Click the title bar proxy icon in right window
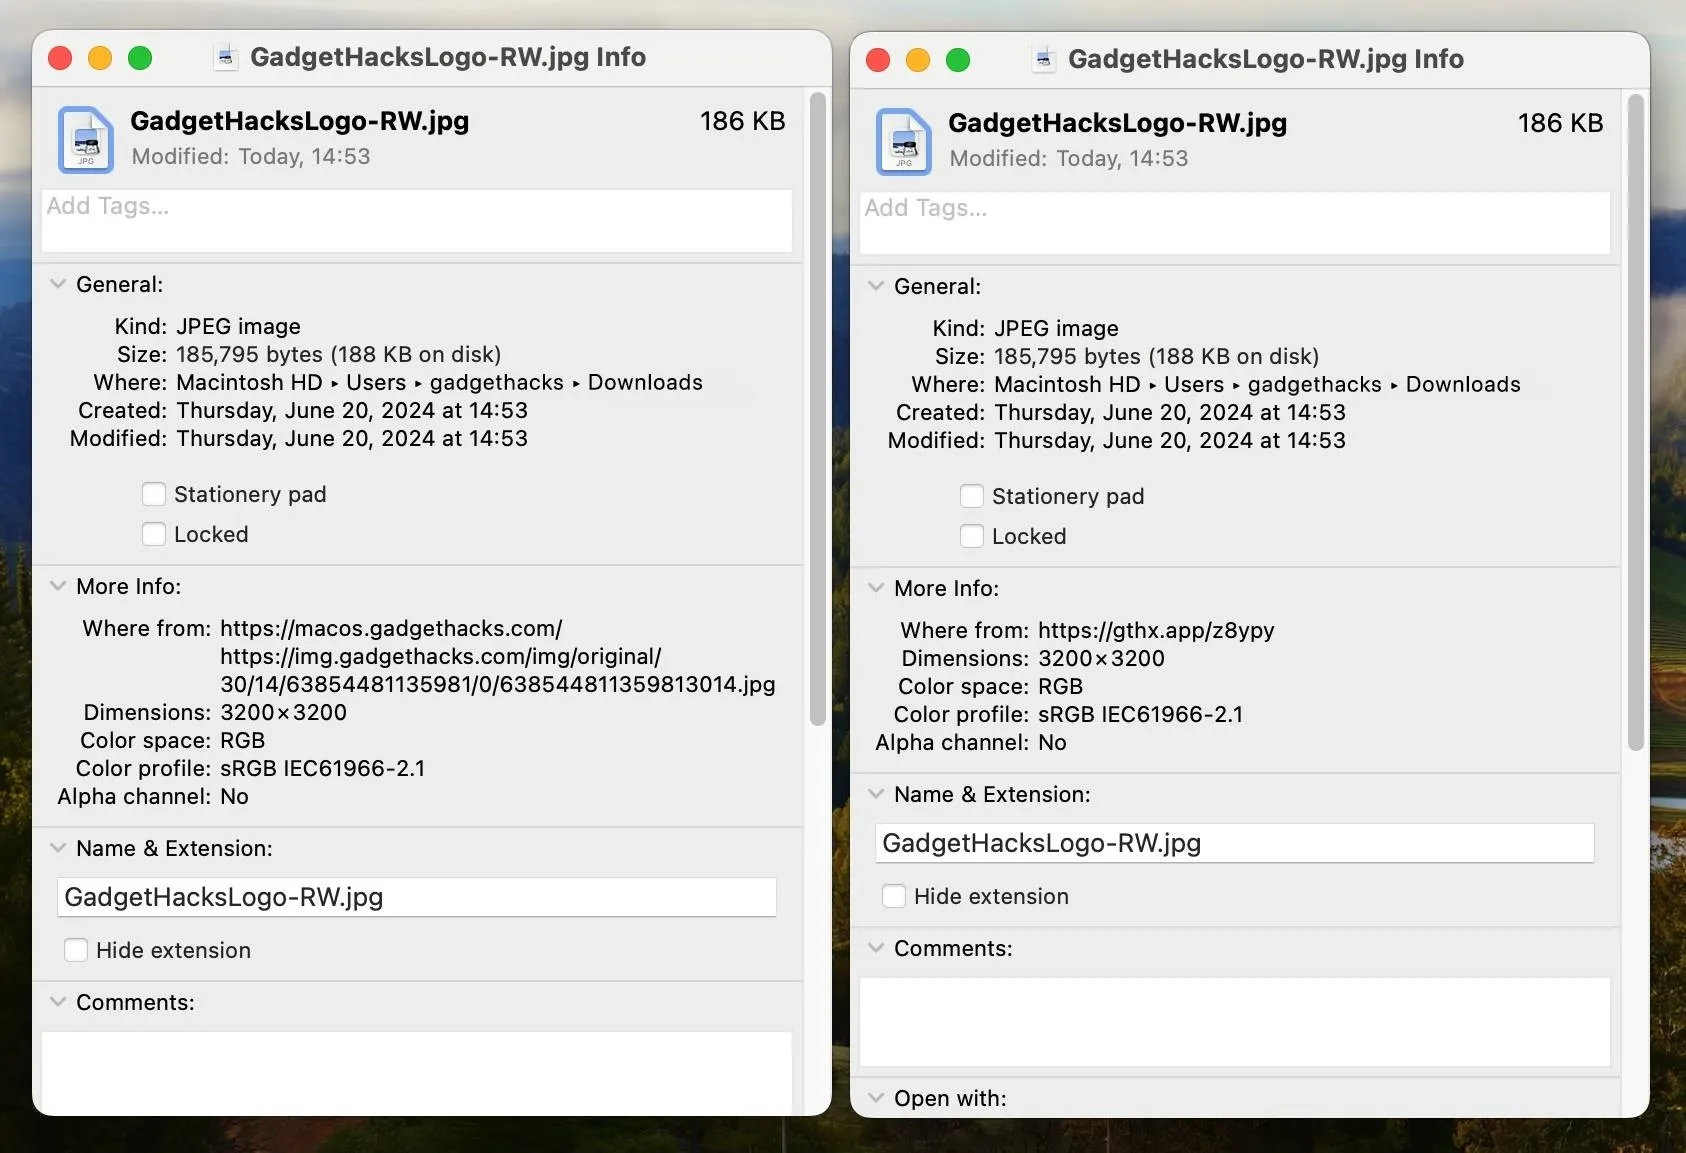Viewport: 1686px width, 1153px height. [1044, 60]
